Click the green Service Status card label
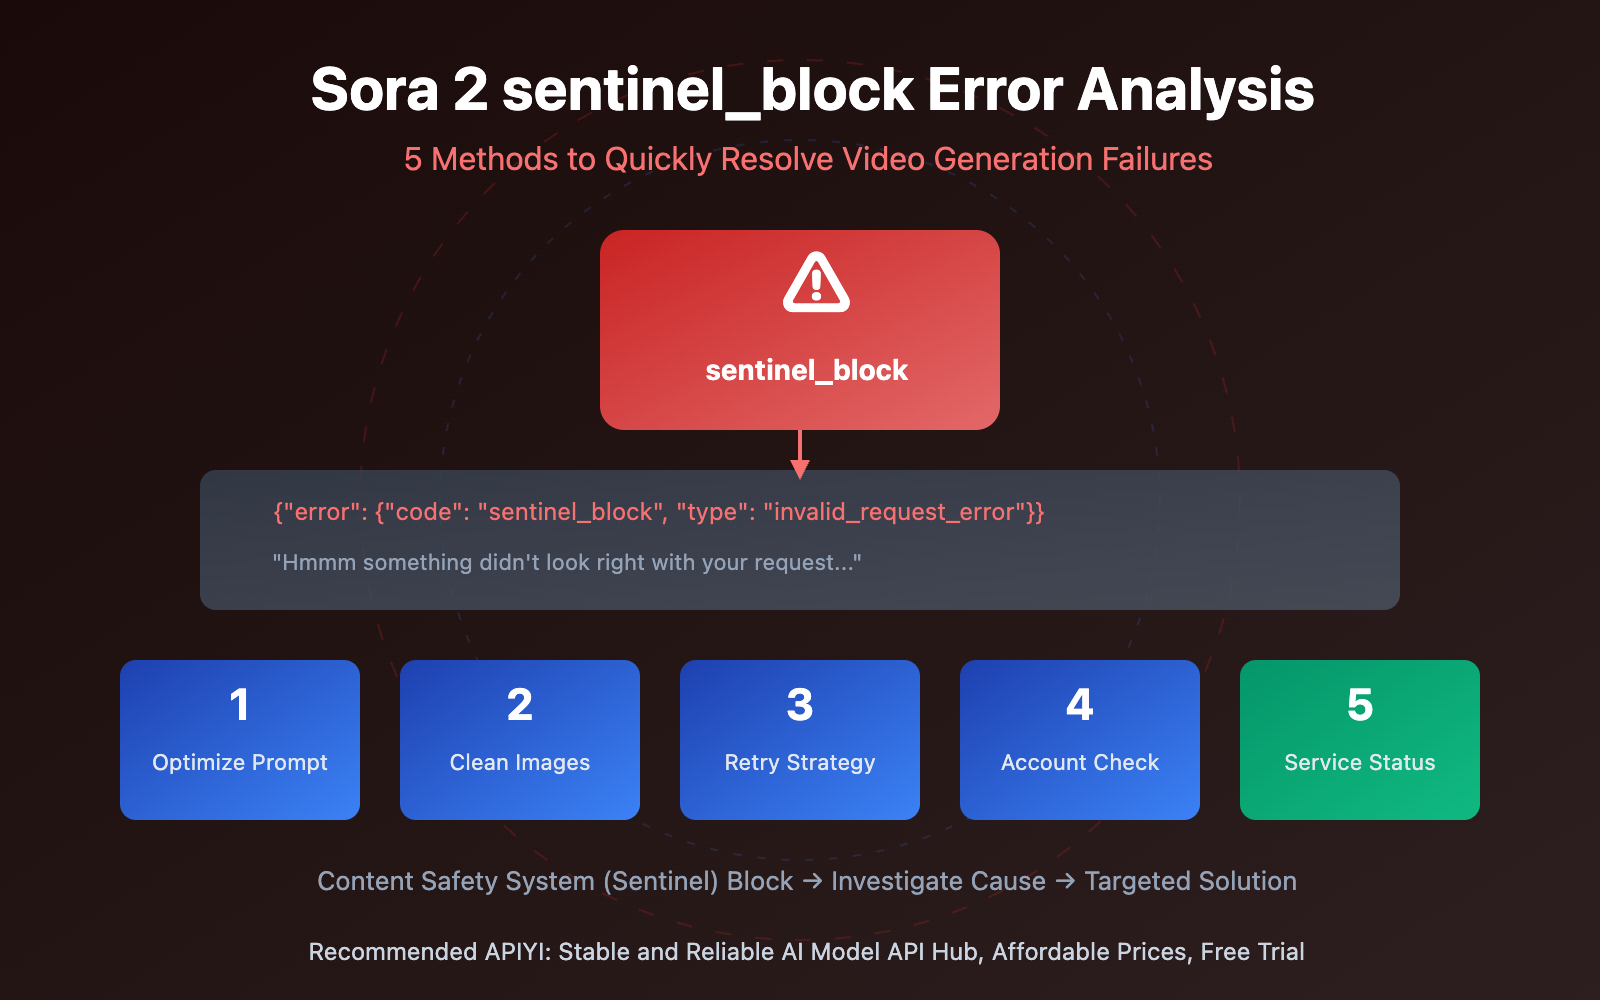 [x=1359, y=763]
